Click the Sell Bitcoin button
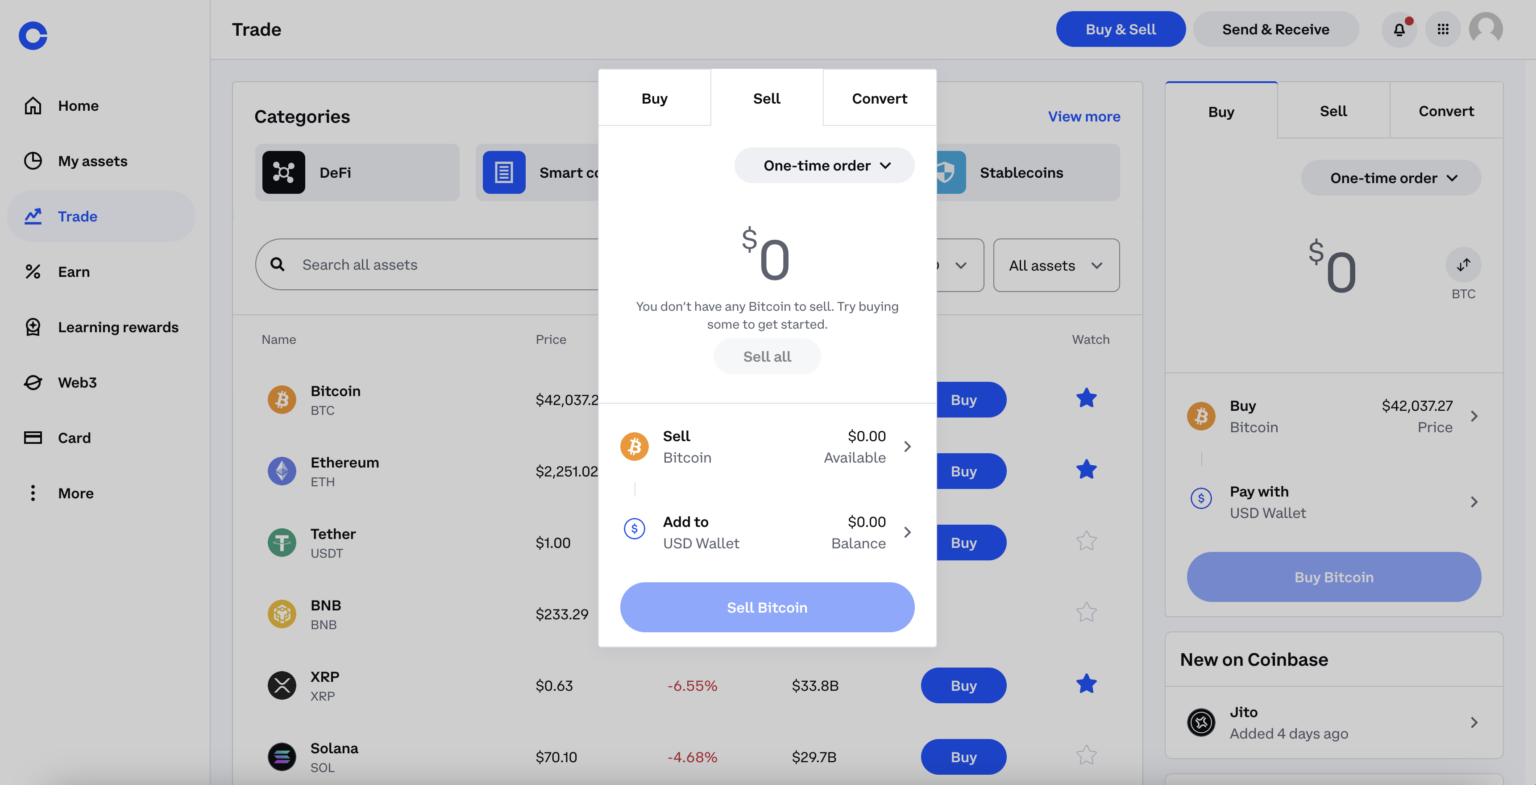Image resolution: width=1536 pixels, height=785 pixels. pos(767,607)
